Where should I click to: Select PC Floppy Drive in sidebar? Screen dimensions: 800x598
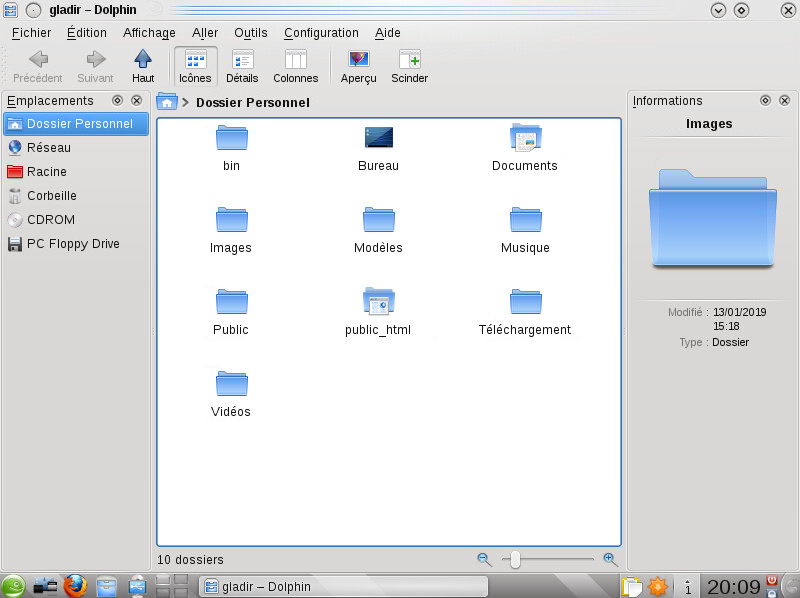(x=72, y=244)
